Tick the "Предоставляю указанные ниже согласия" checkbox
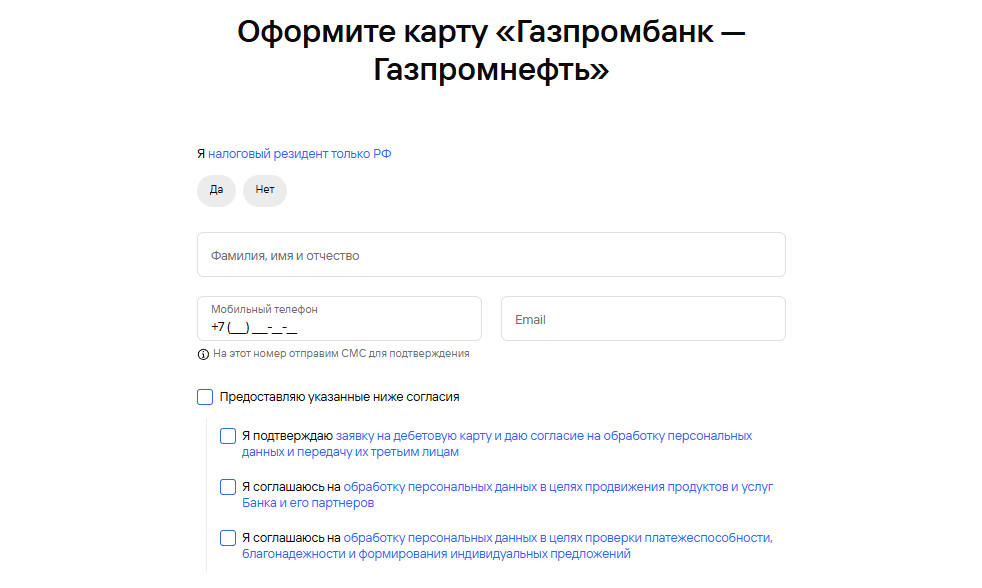The width and height of the screenshot is (982, 588). click(x=205, y=397)
